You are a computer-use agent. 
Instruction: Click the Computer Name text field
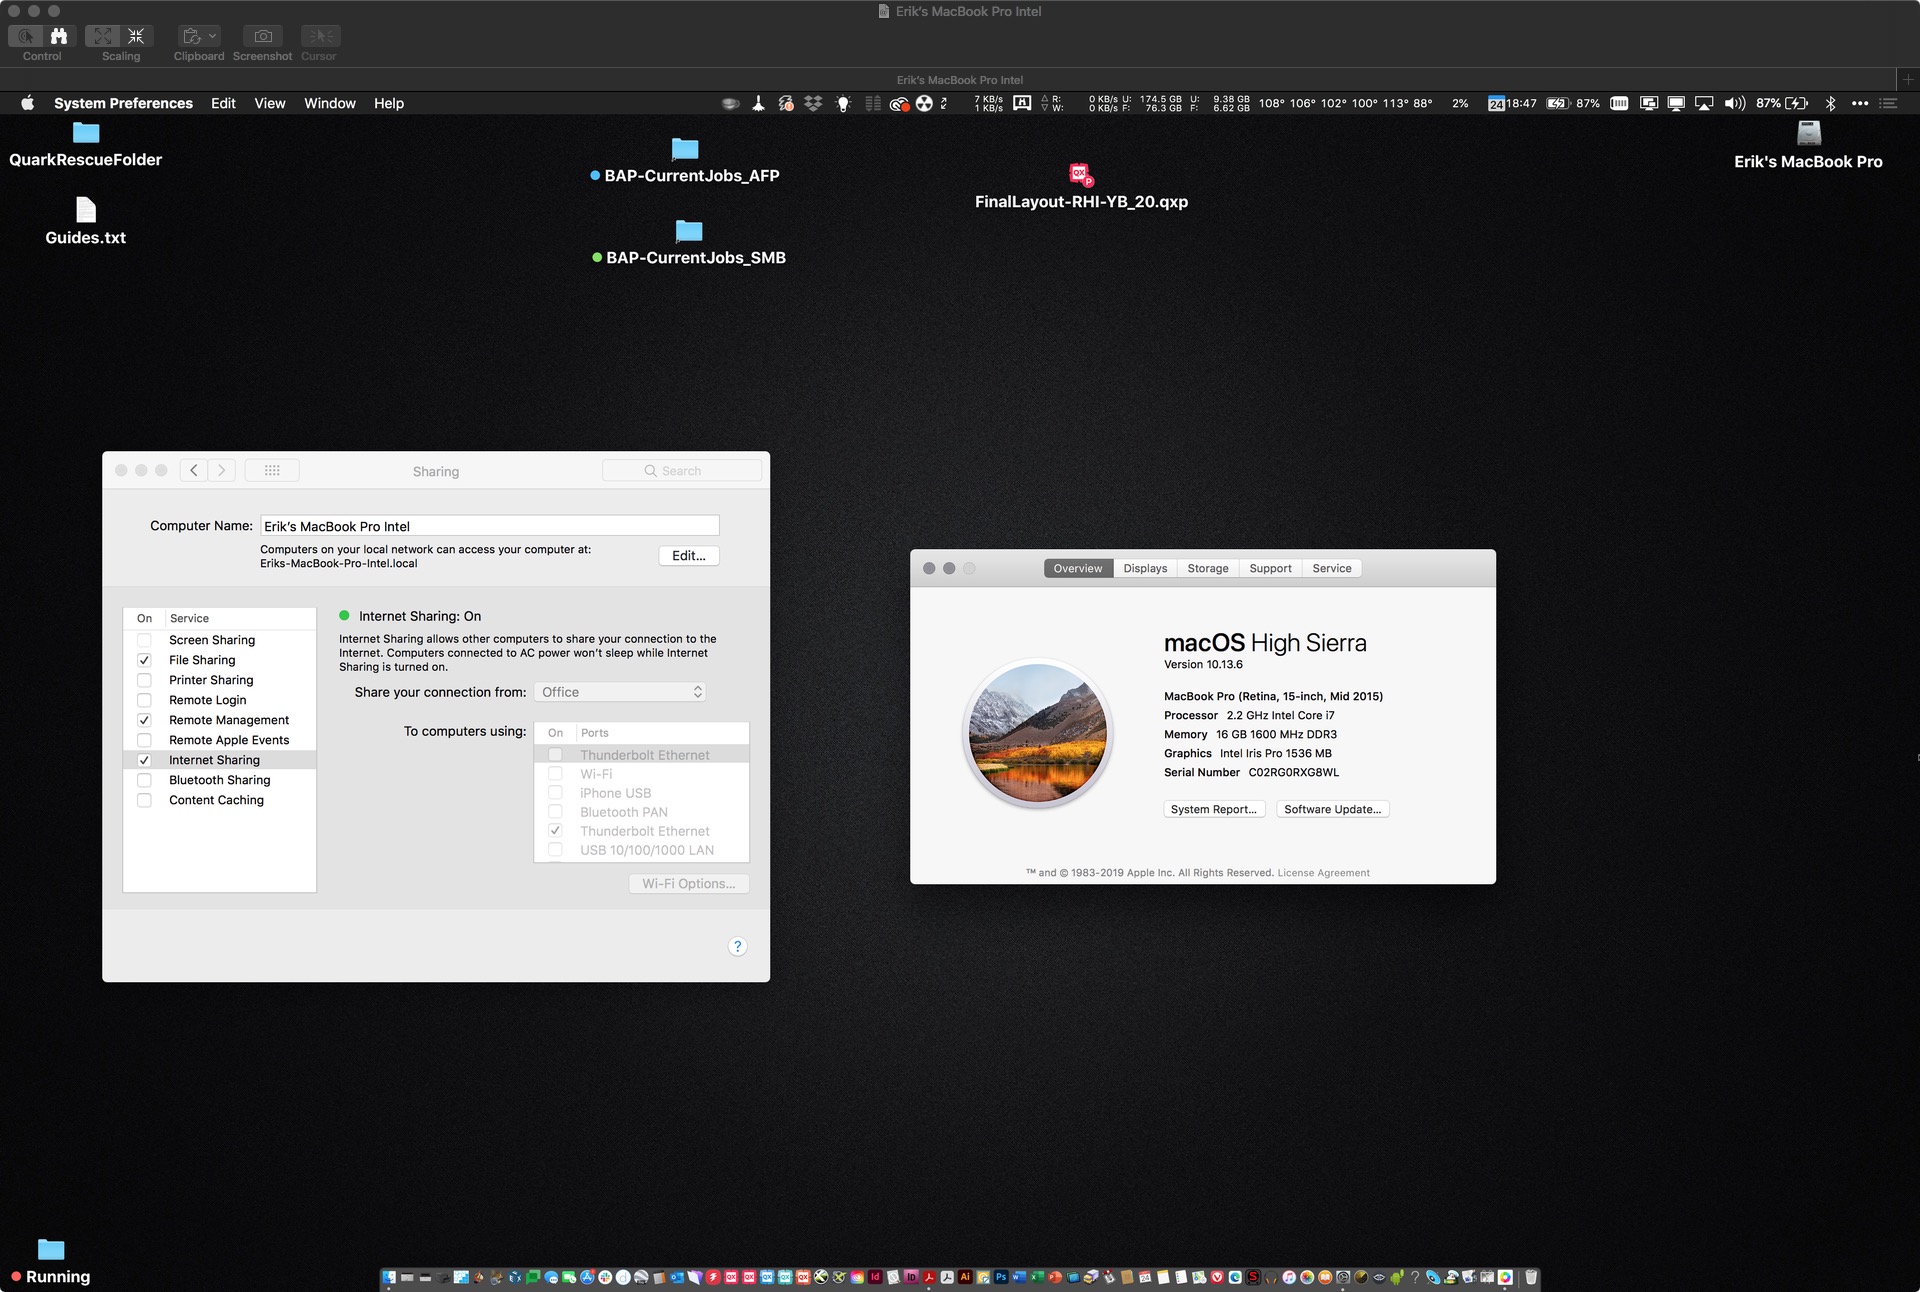coord(490,526)
